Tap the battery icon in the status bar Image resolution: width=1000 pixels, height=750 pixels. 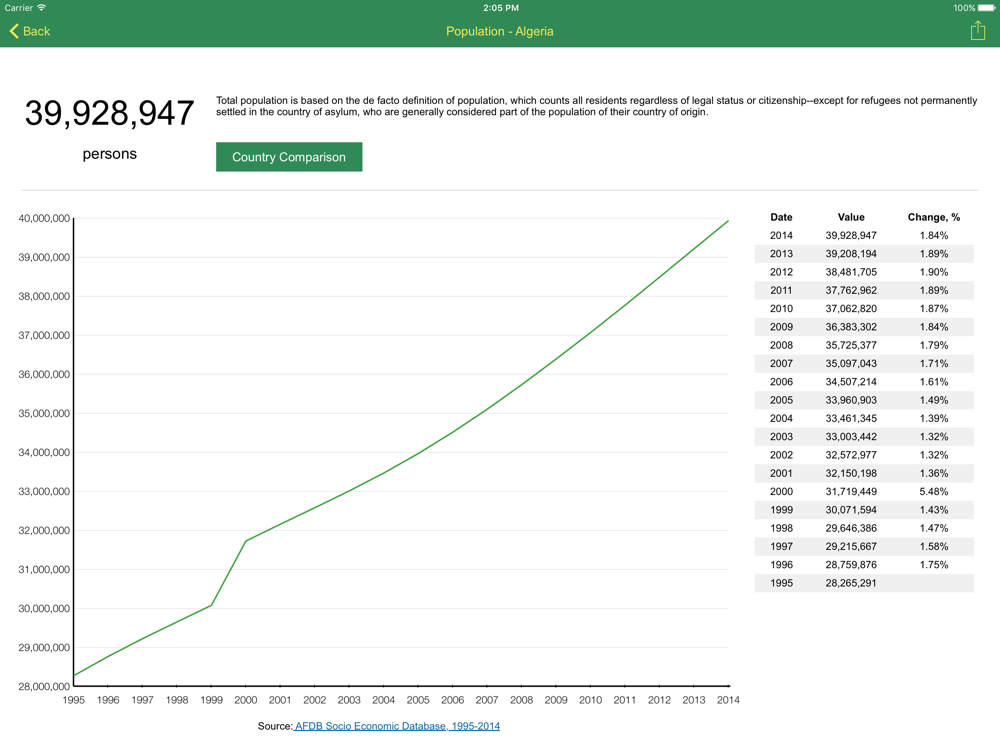pyautogui.click(x=986, y=8)
